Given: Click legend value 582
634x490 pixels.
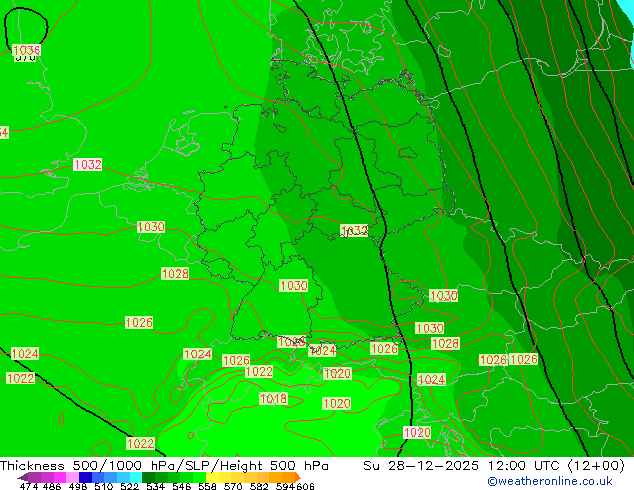Looking at the screenshot, I should (x=259, y=486).
